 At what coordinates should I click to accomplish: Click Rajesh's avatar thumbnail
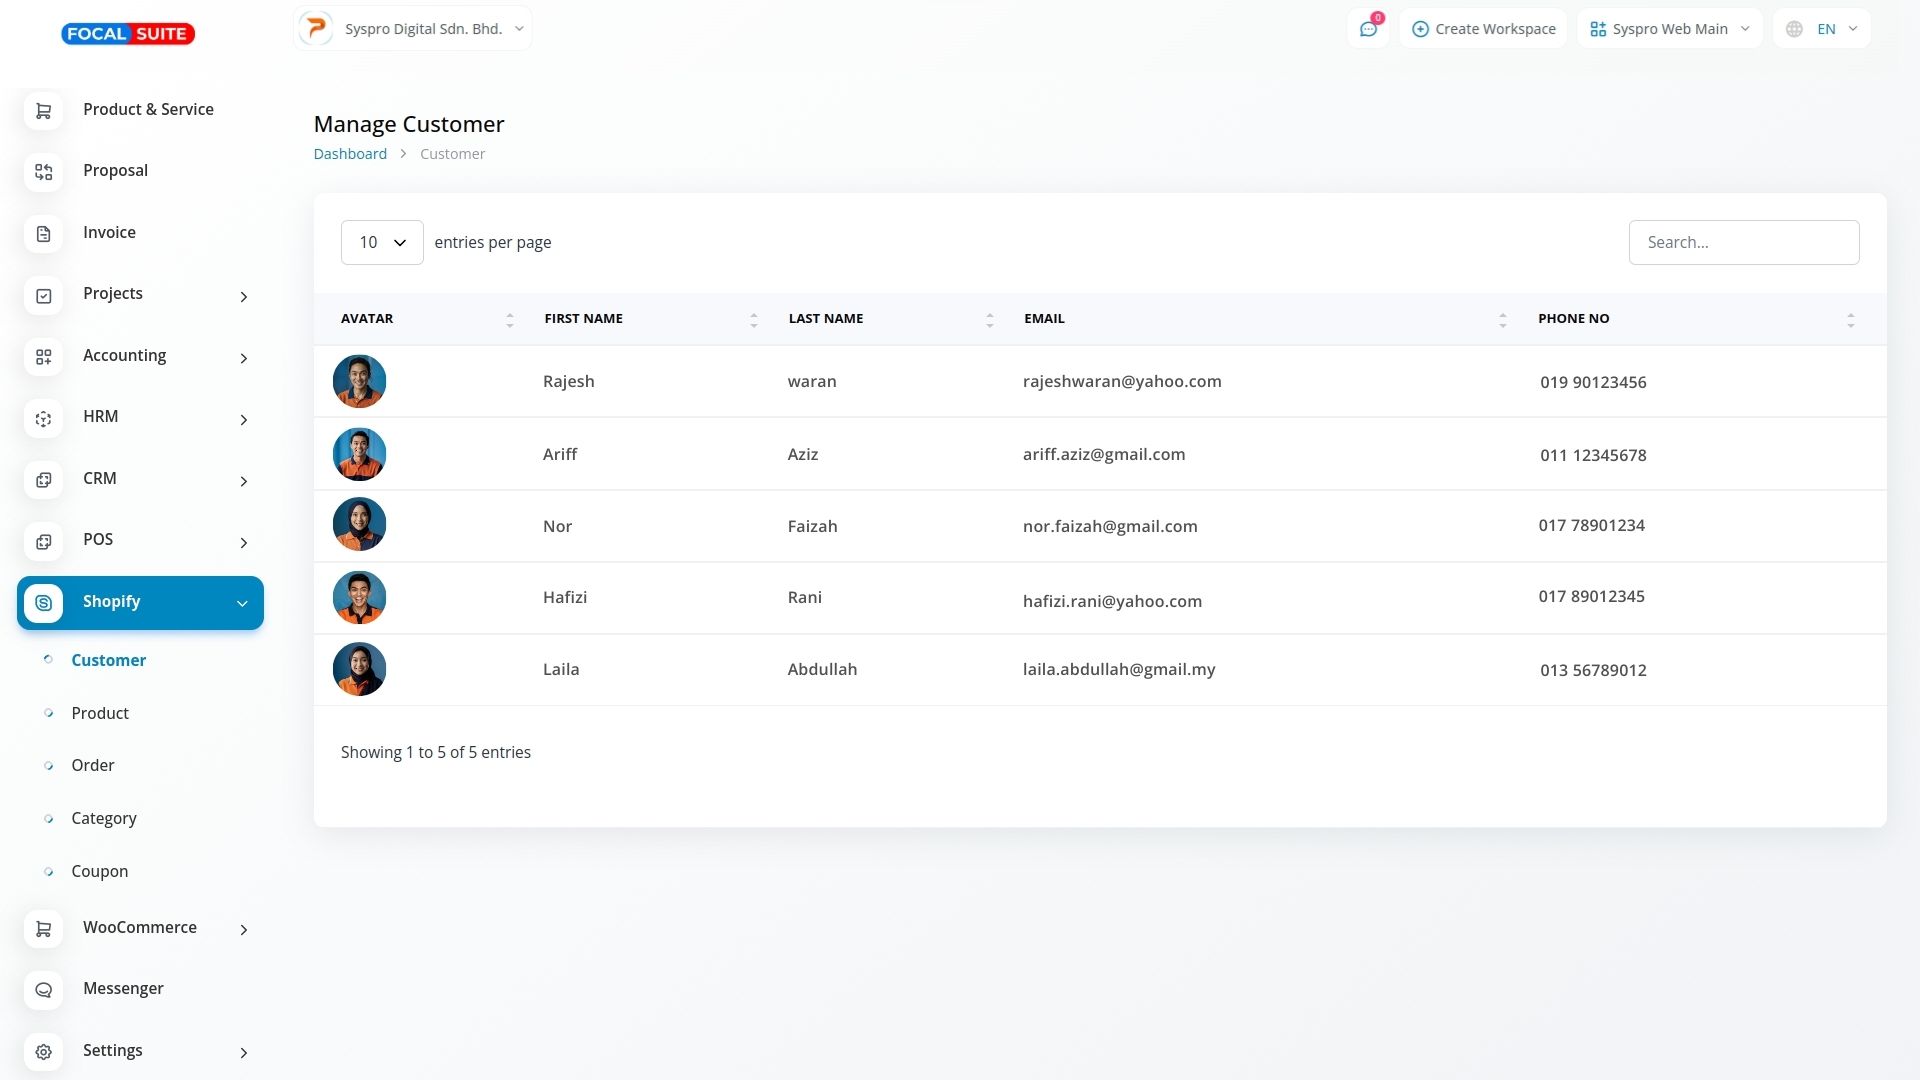pos(359,382)
